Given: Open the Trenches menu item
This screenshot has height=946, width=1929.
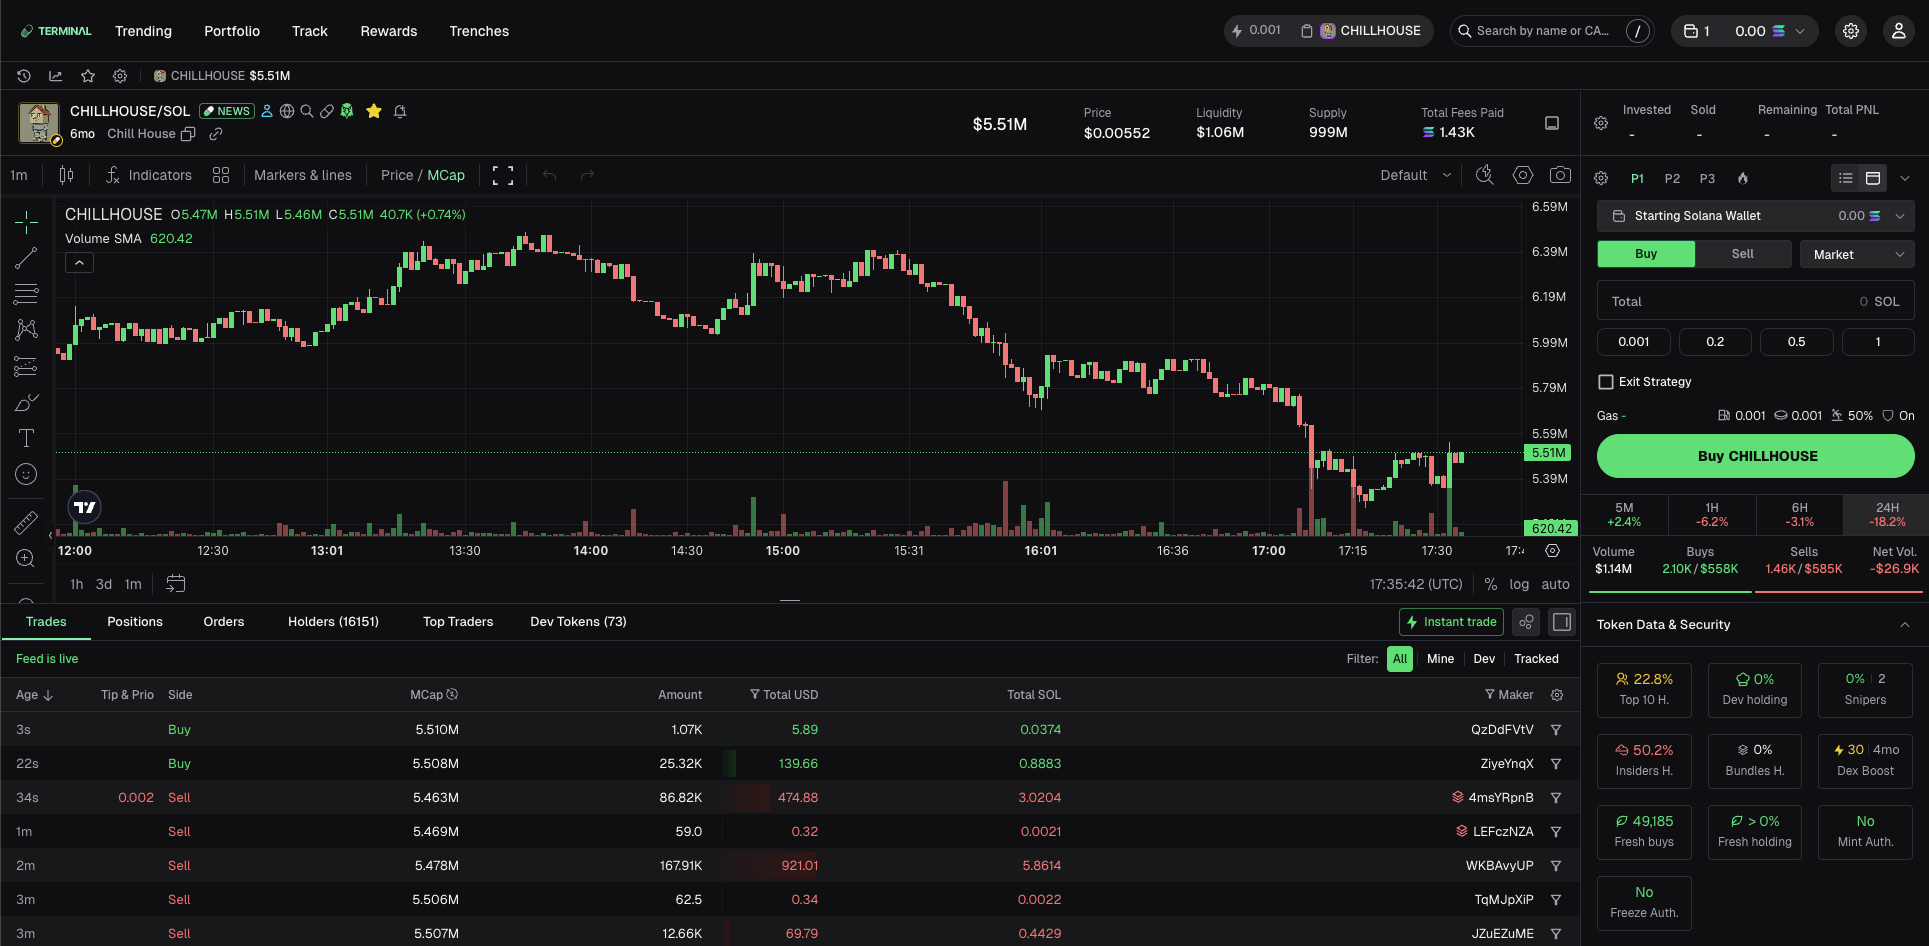Looking at the screenshot, I should 479,31.
